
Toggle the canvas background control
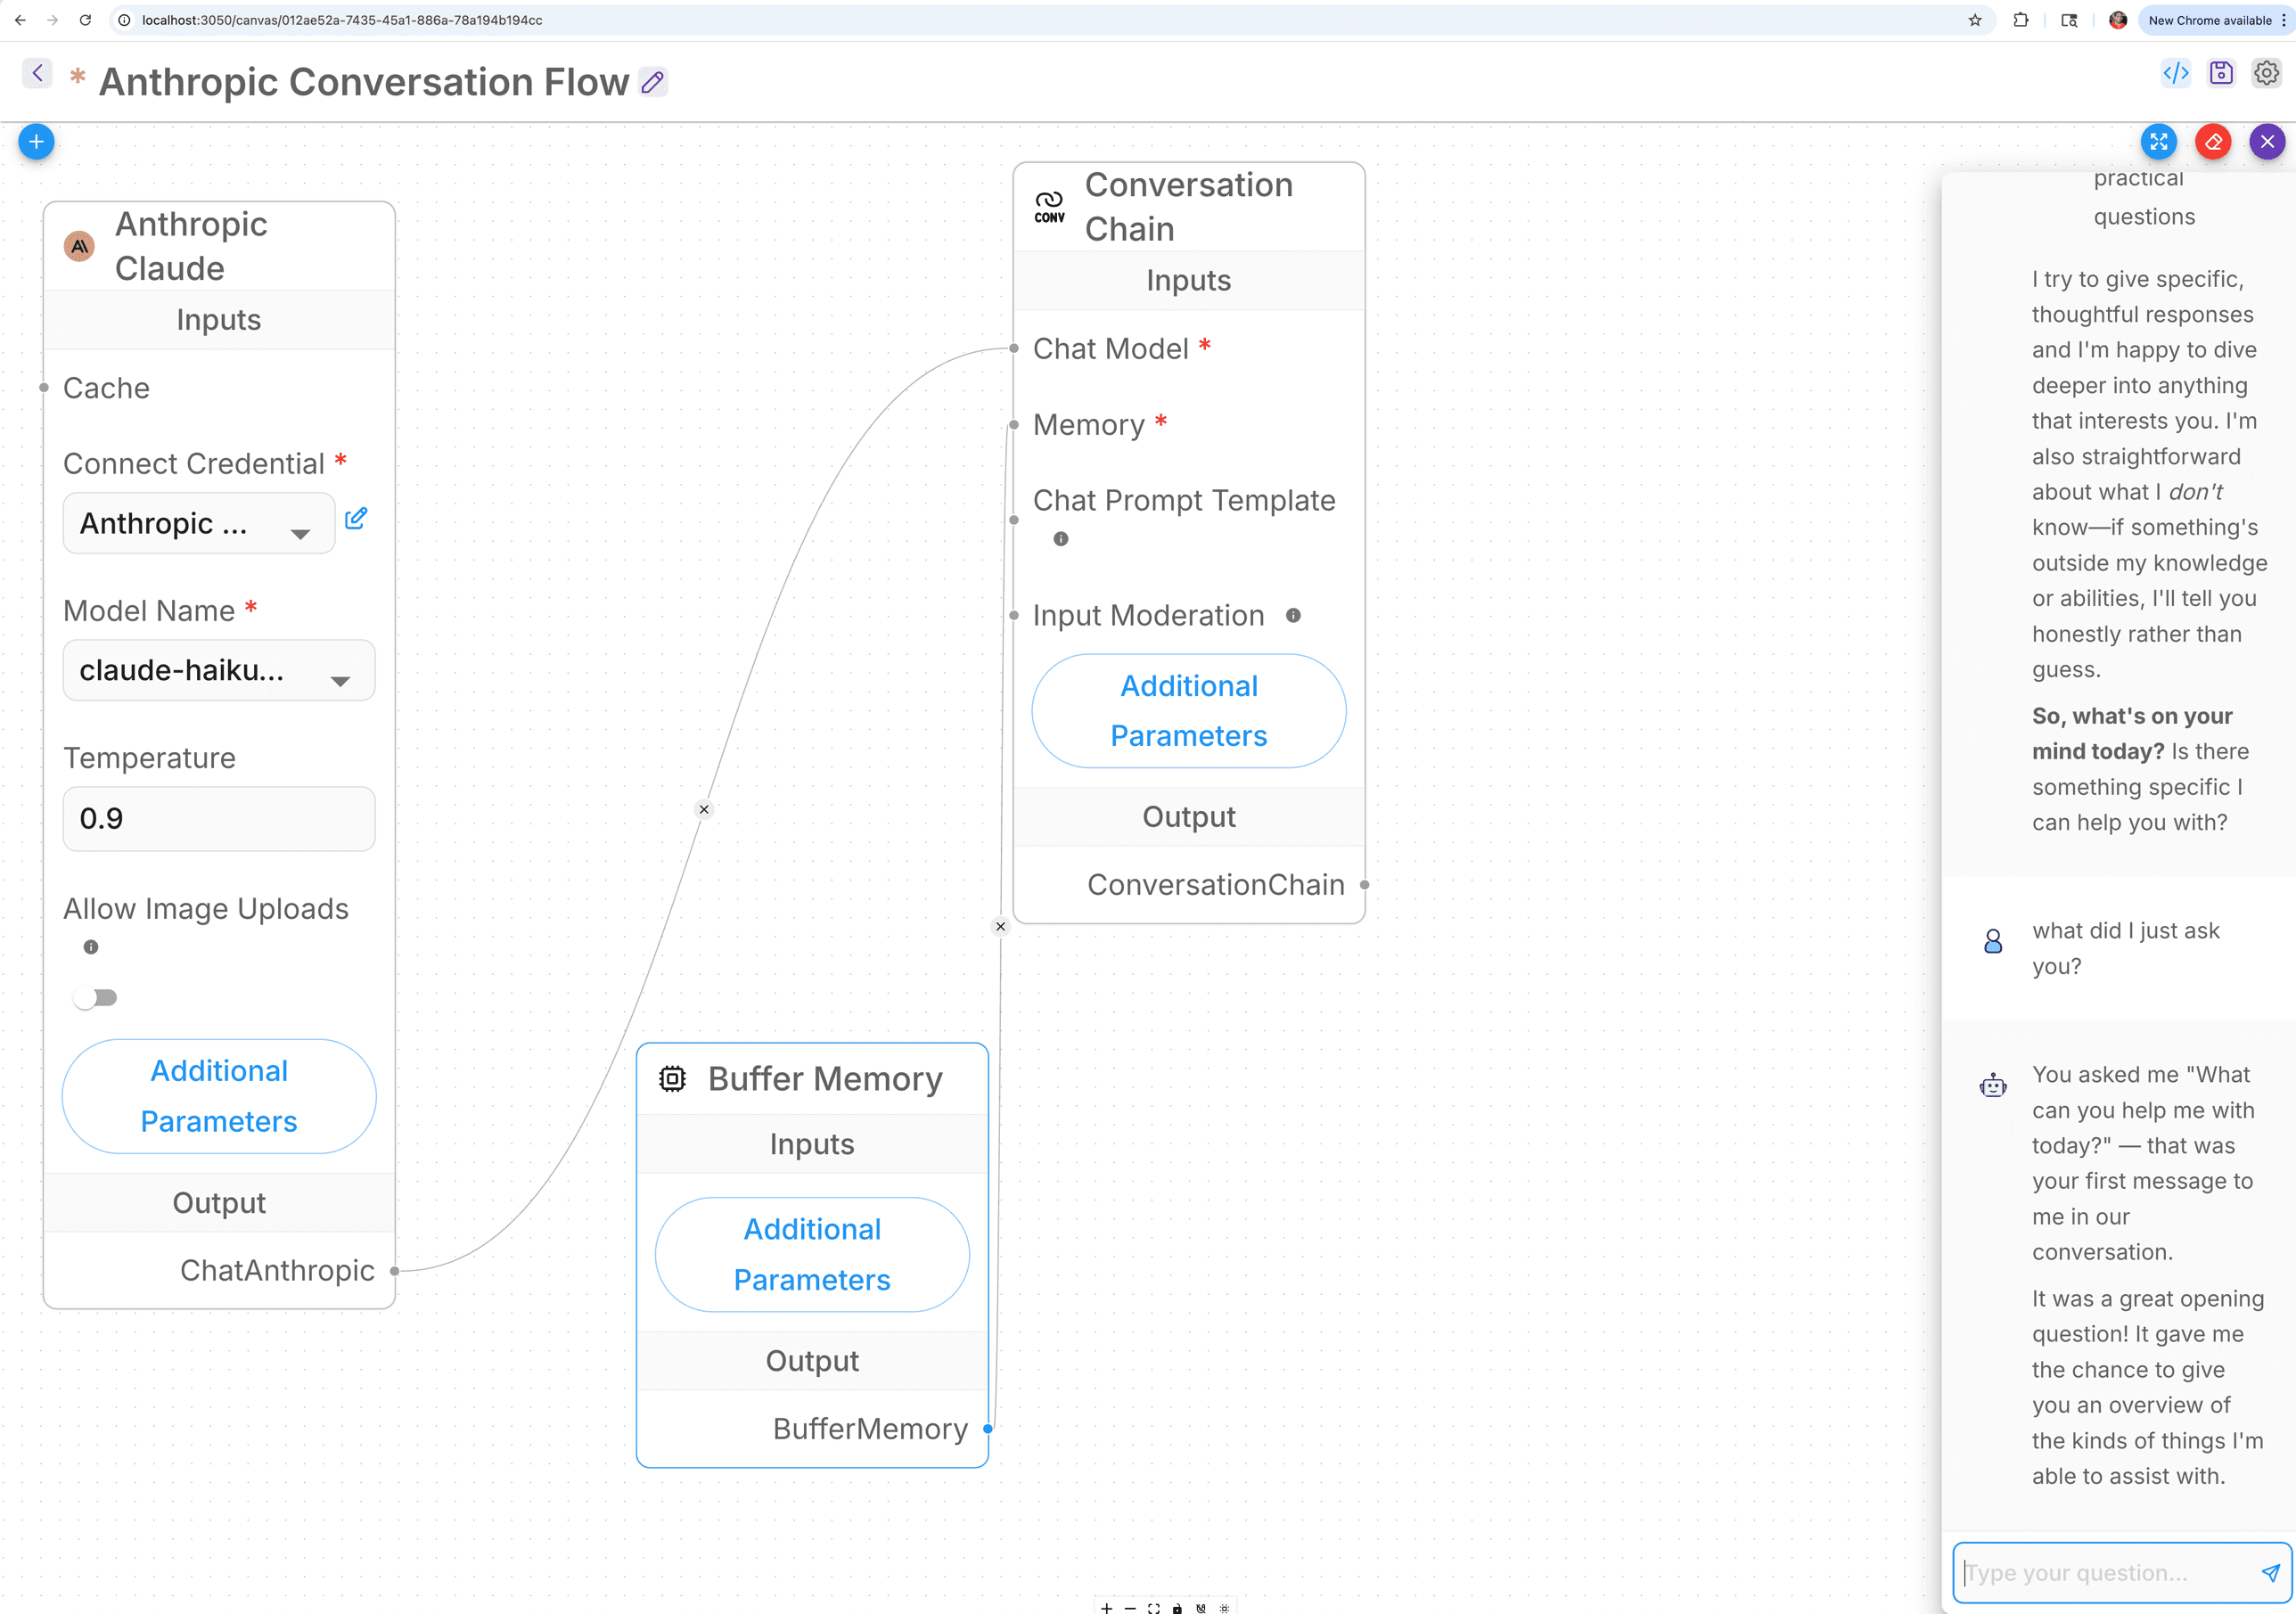[1224, 1608]
